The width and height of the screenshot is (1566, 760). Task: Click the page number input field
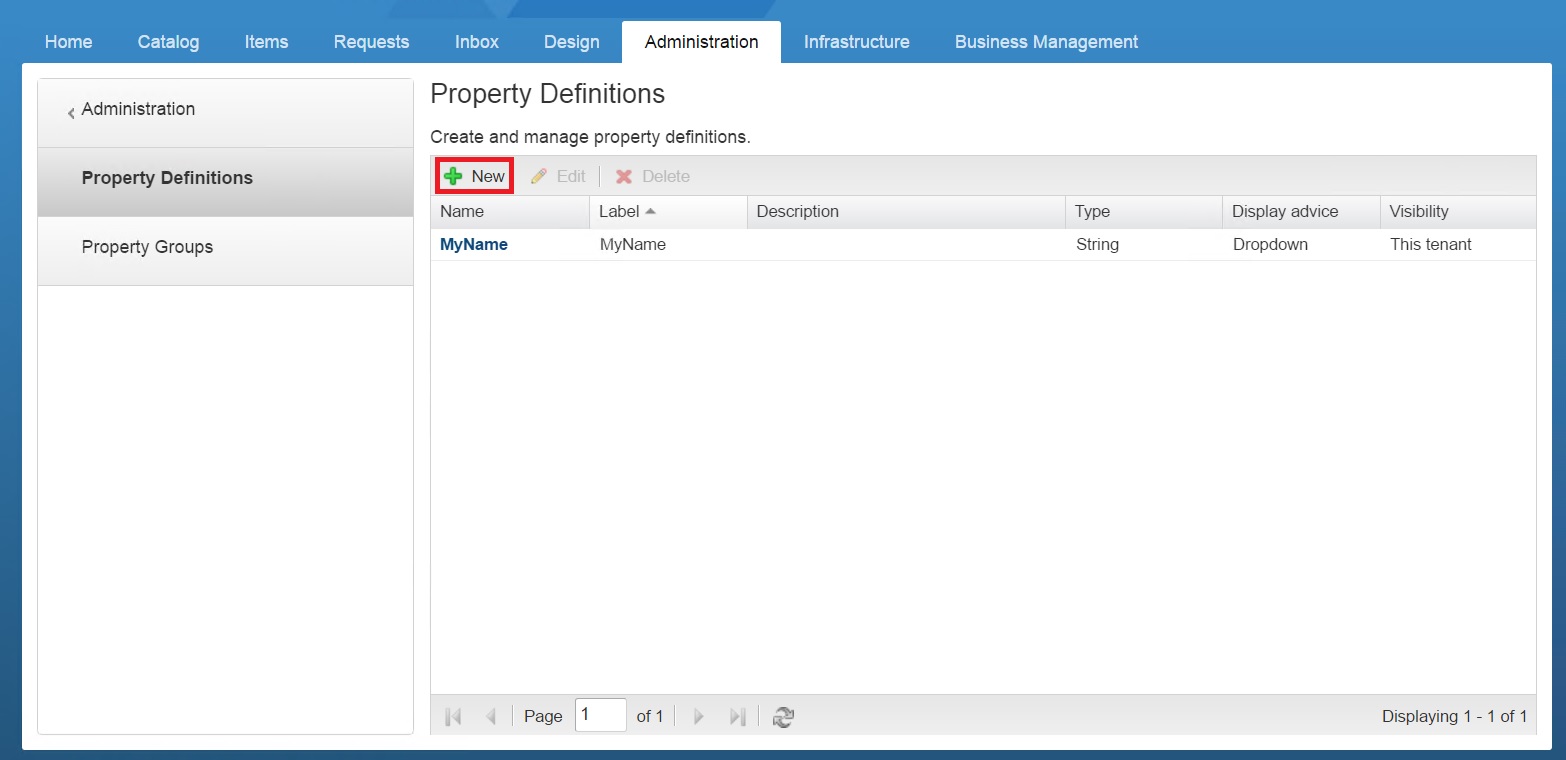click(x=601, y=716)
